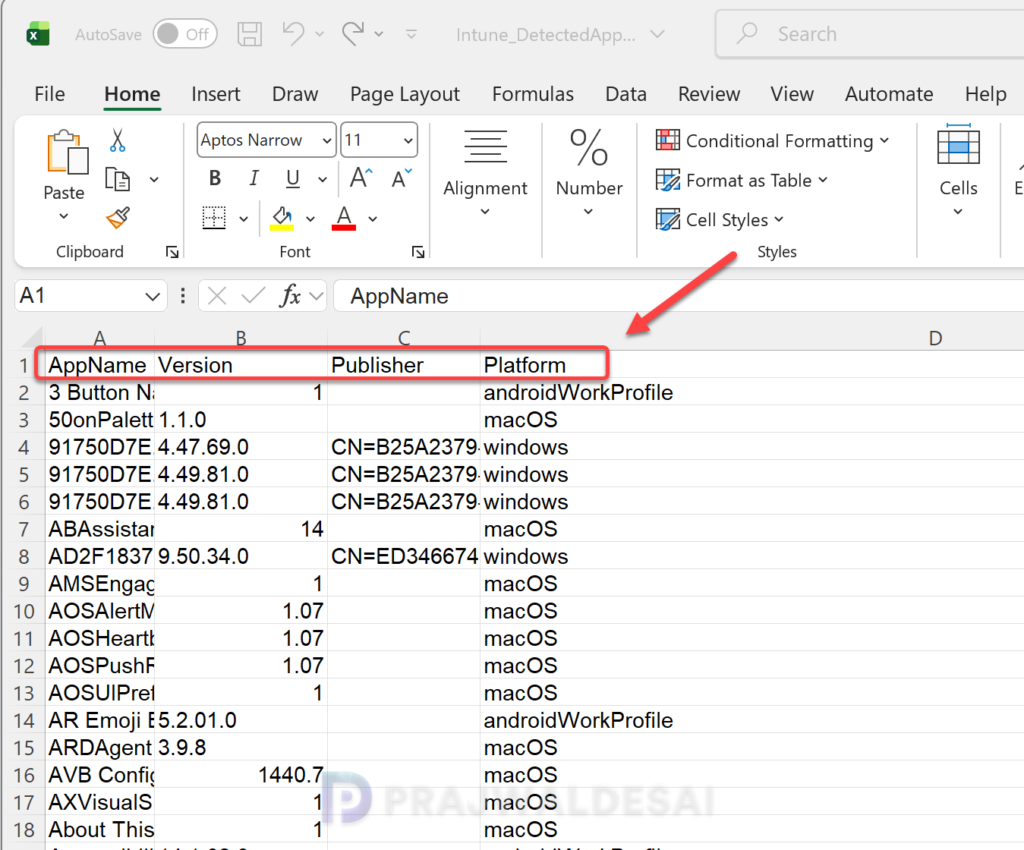Open the Undo history dropdown
The image size is (1024, 850).
[319, 34]
